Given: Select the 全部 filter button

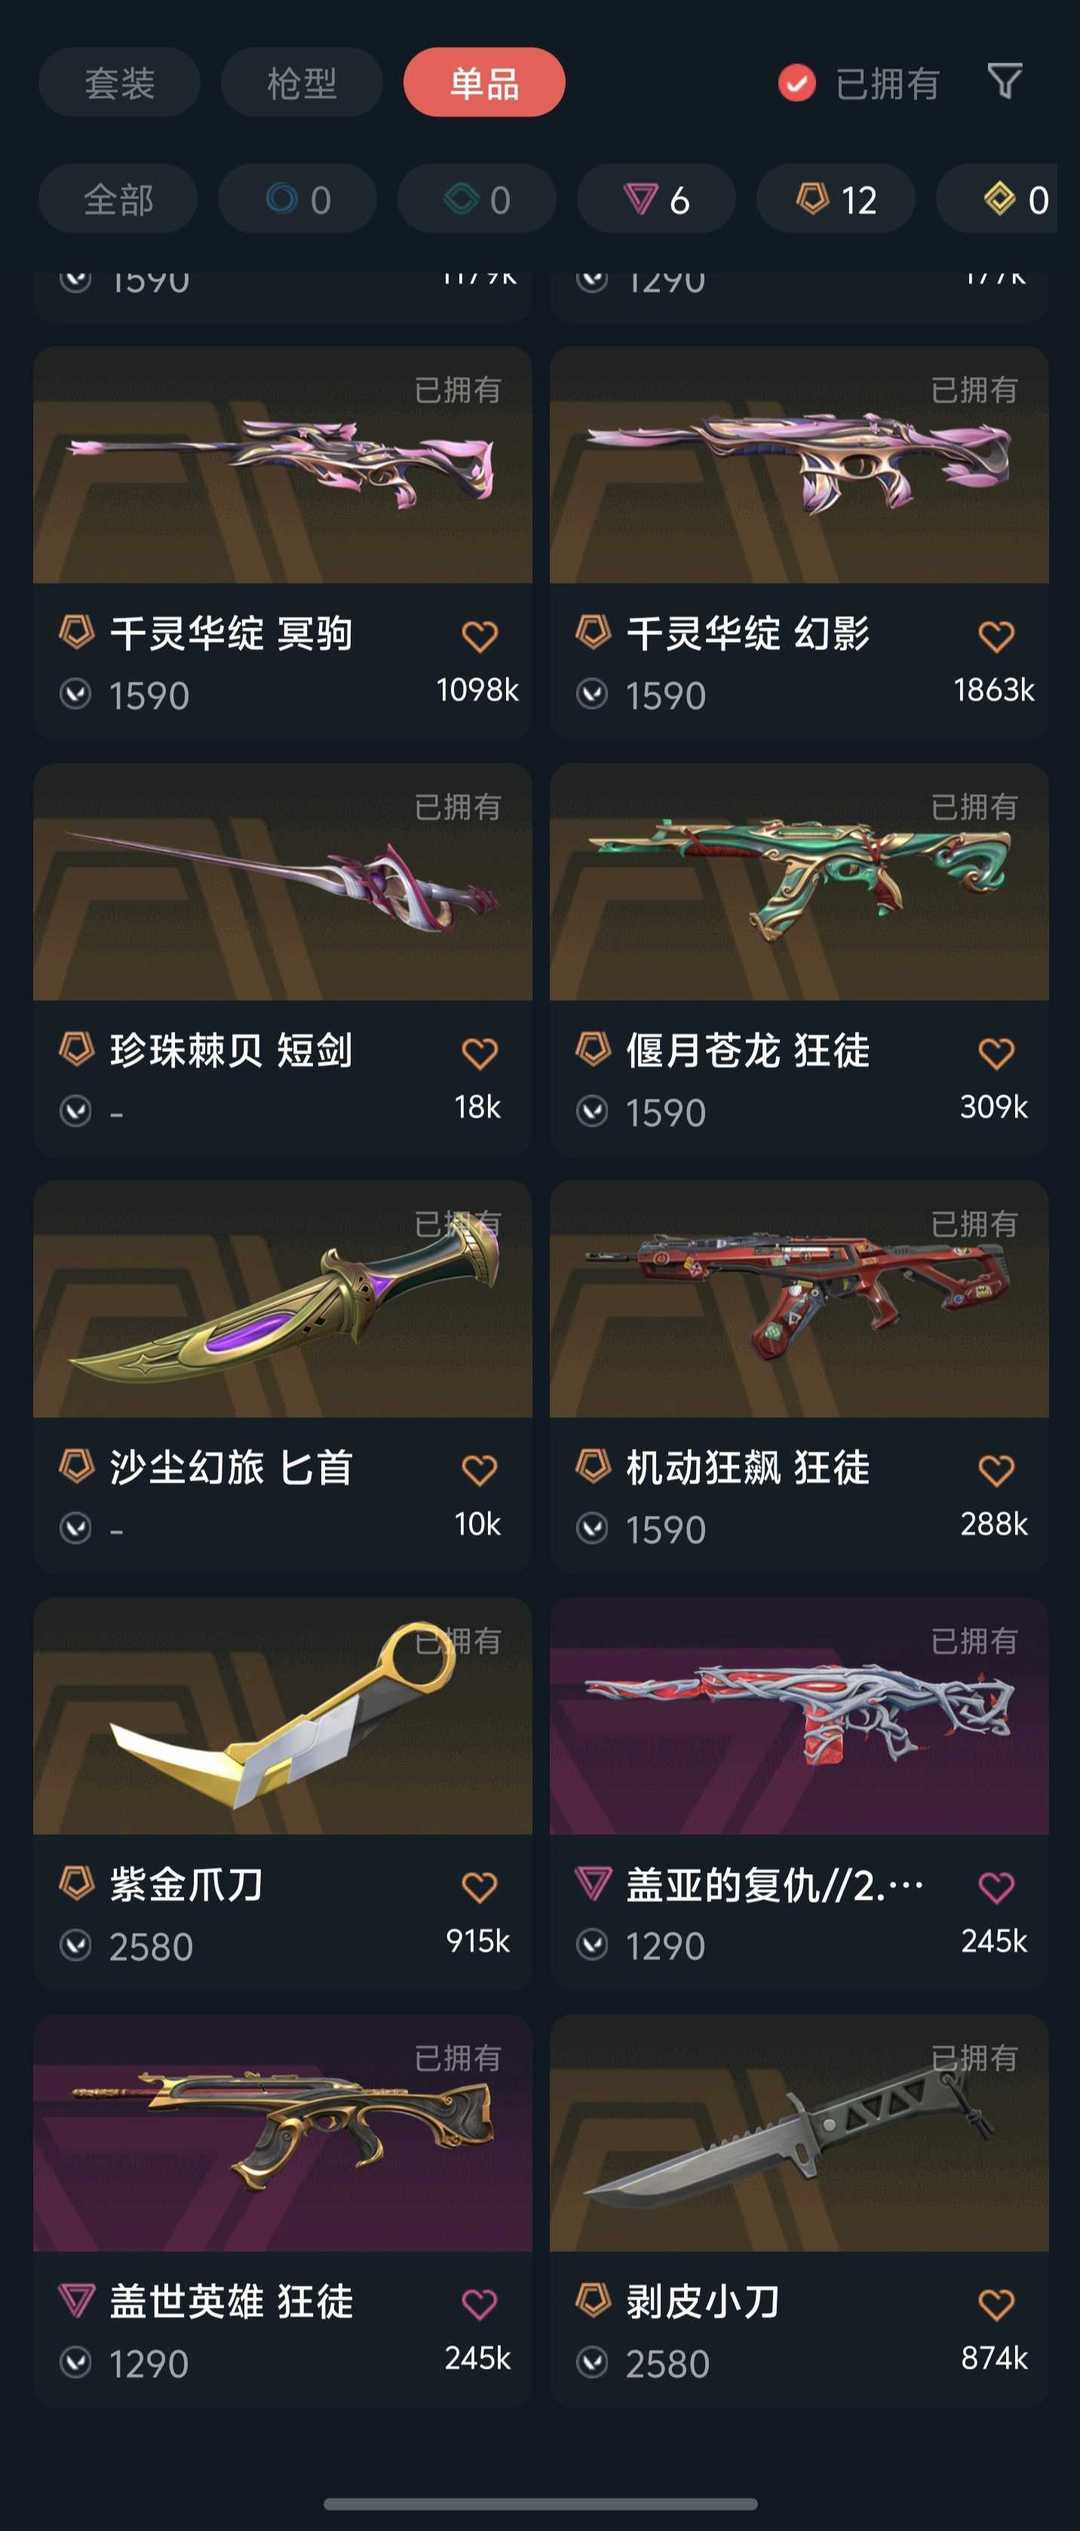Looking at the screenshot, I should tap(118, 199).
